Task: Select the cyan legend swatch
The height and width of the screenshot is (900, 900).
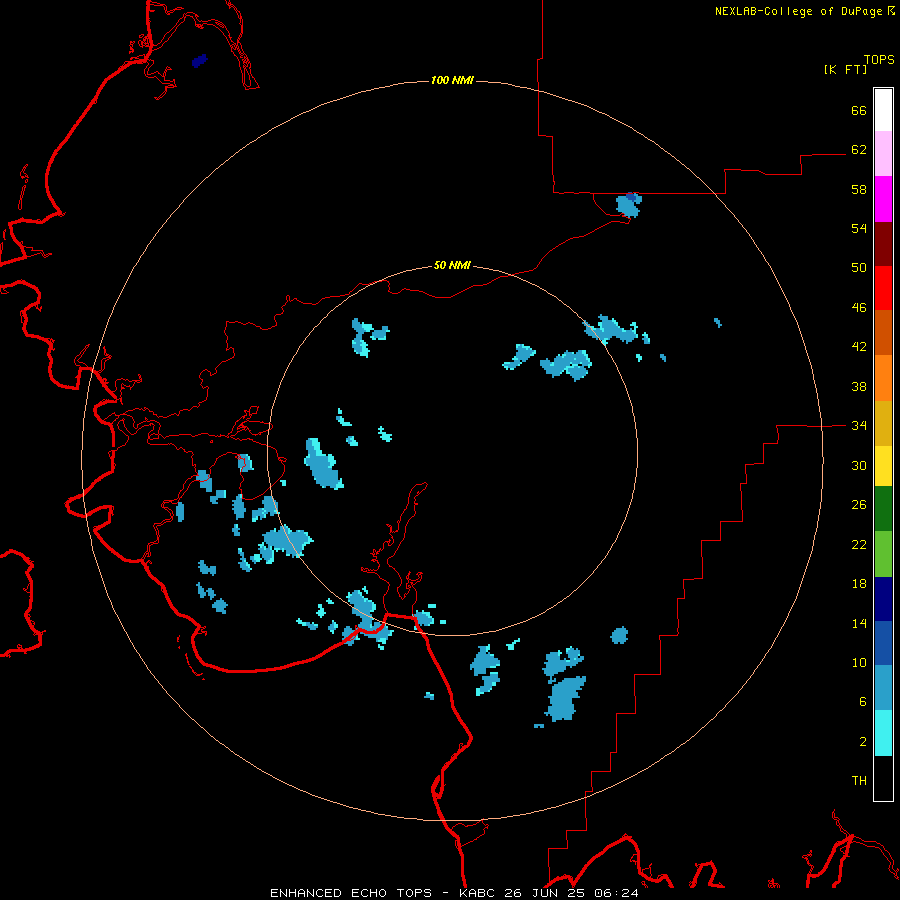Action: (883, 733)
